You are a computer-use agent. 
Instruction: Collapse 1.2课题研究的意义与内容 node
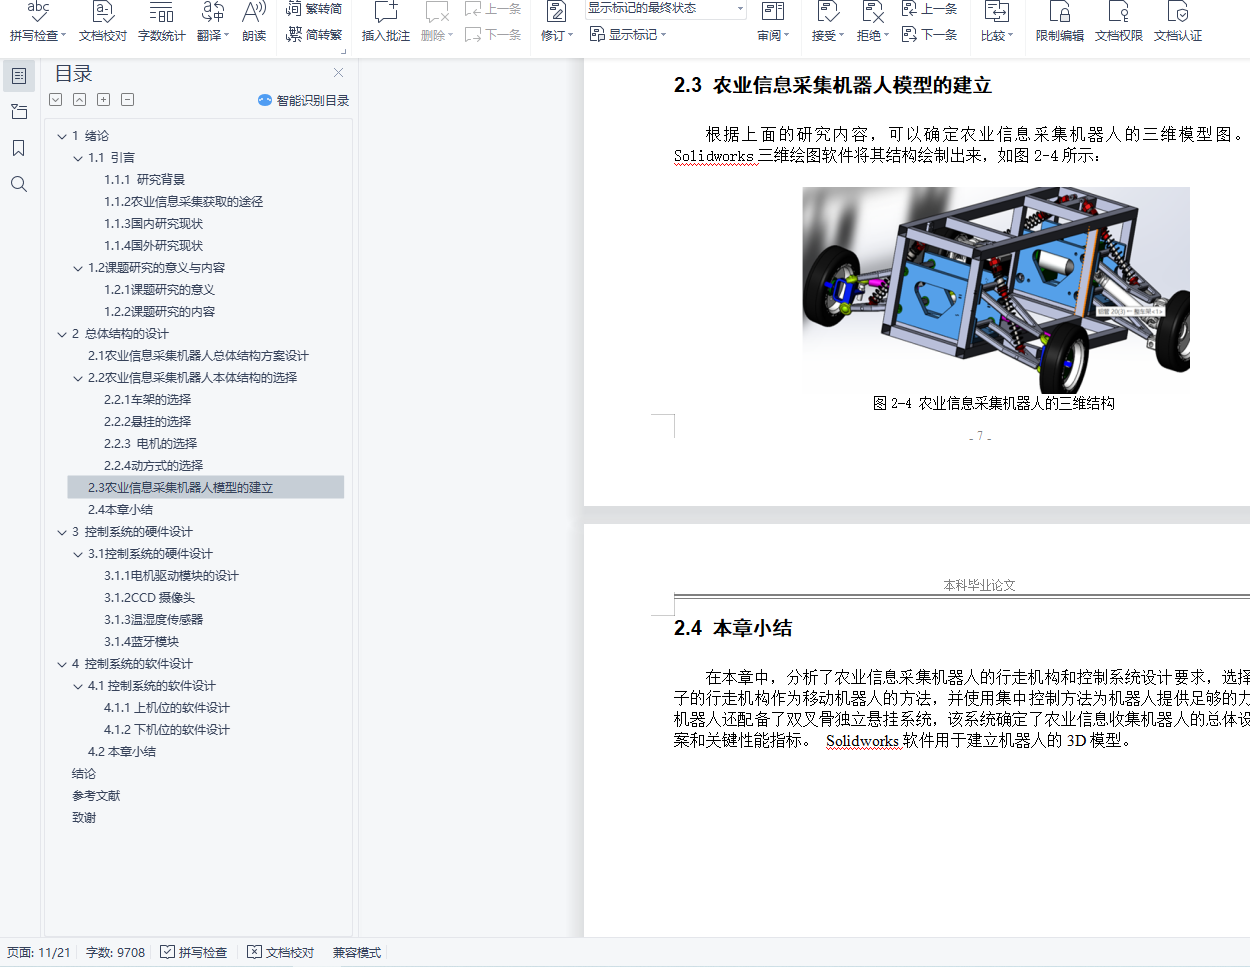coord(78,268)
